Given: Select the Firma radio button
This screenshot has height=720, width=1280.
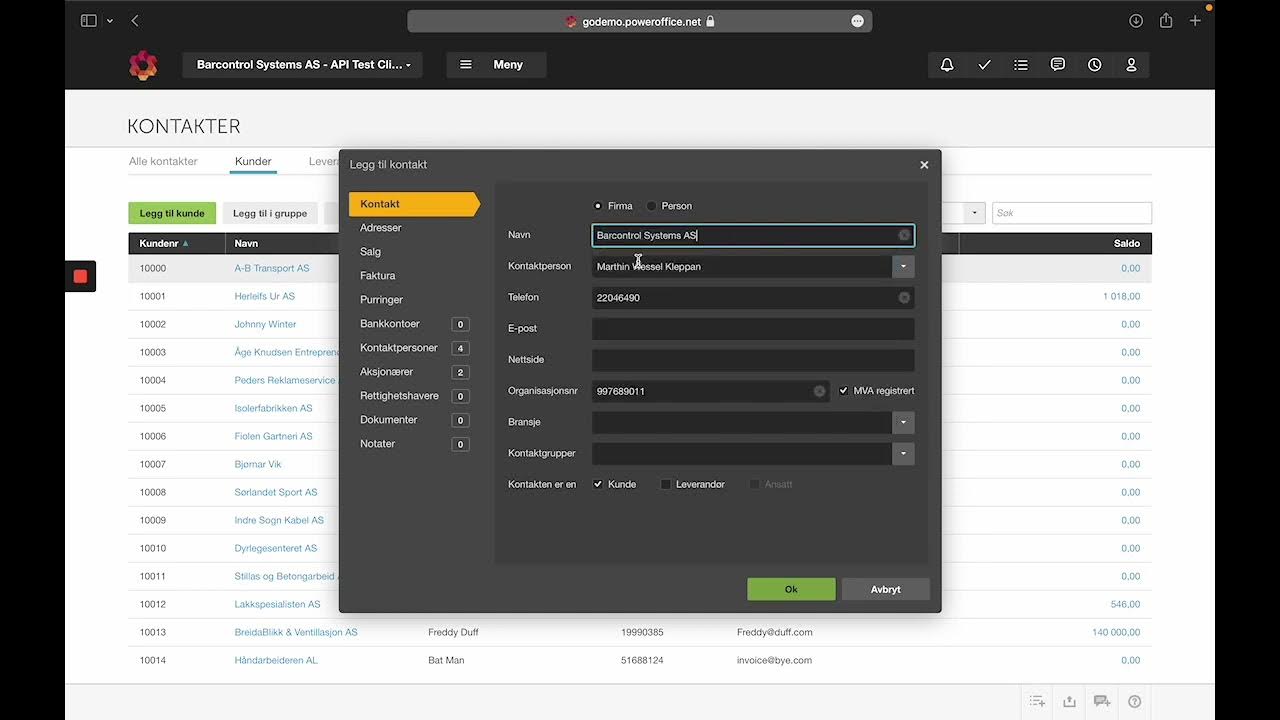Looking at the screenshot, I should click(x=598, y=206).
